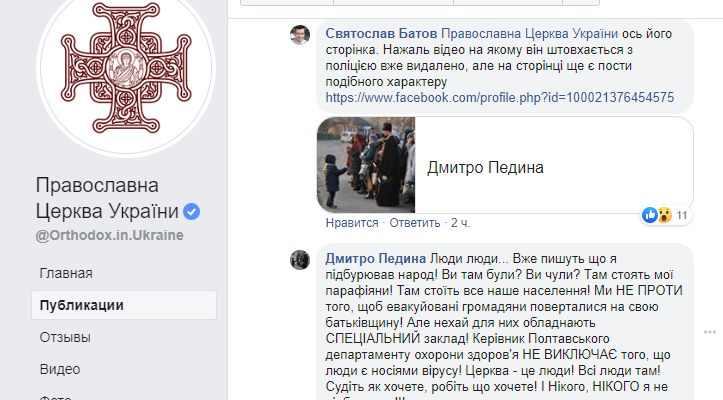The width and height of the screenshot is (723, 400).
Task: Open Святослав Батов's avatar picture
Action: pos(300,35)
